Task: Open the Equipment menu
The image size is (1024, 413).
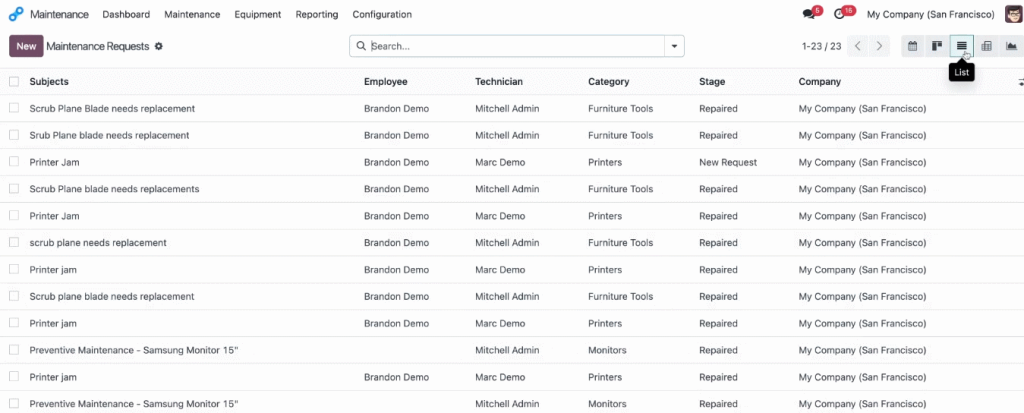Action: pyautogui.click(x=257, y=14)
